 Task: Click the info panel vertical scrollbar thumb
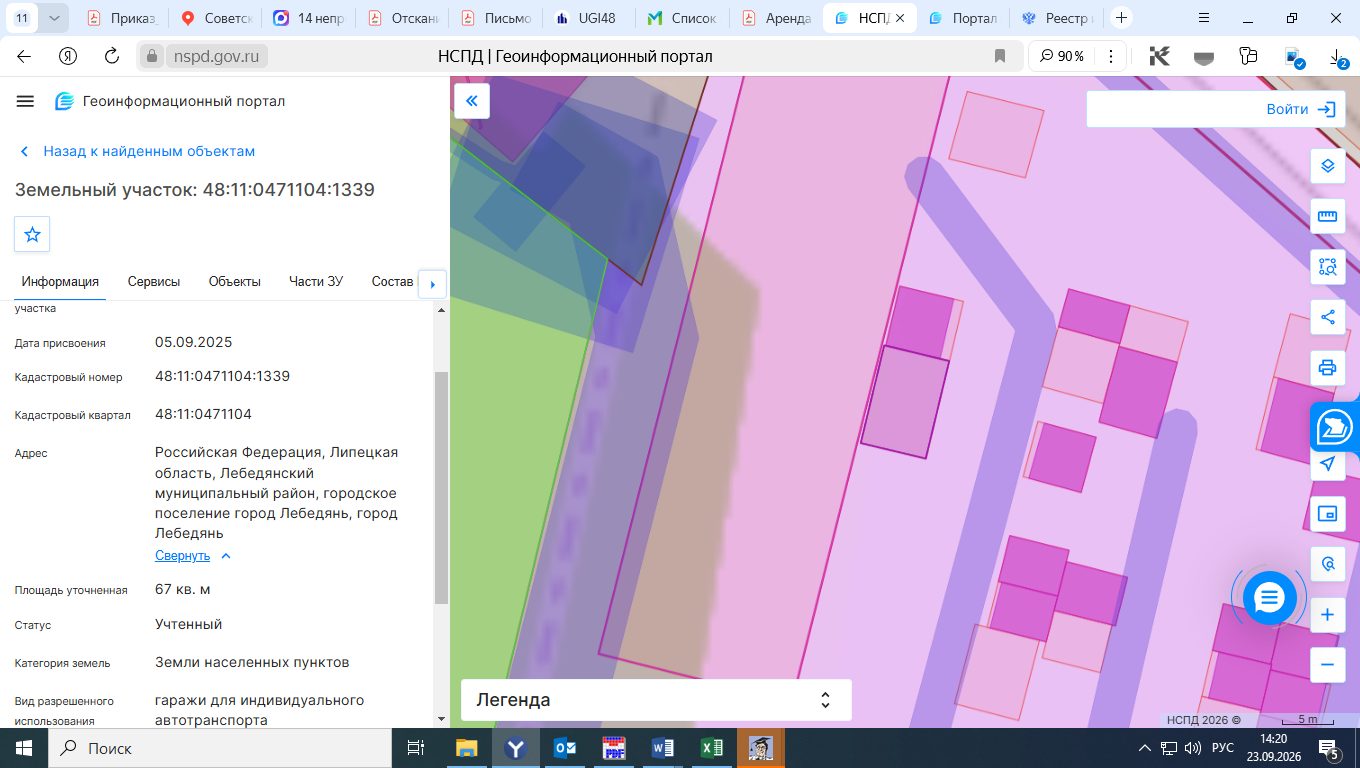tap(441, 487)
